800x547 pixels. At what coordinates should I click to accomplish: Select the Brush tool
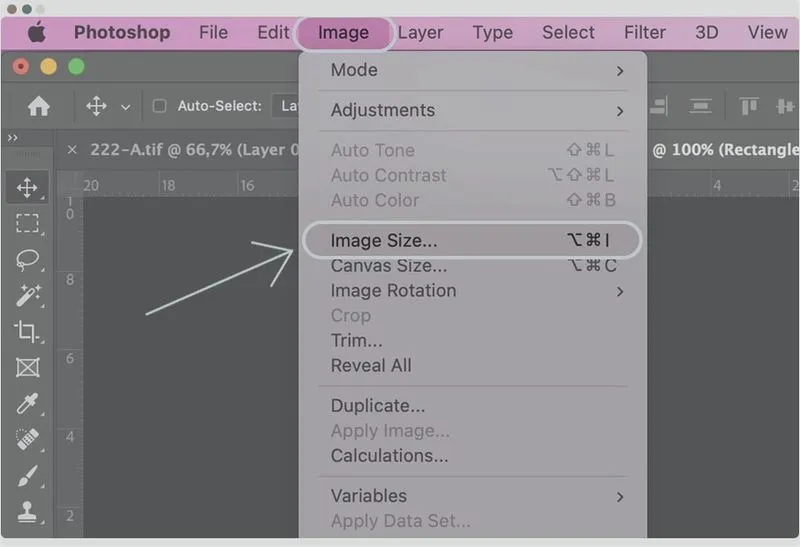point(27,476)
